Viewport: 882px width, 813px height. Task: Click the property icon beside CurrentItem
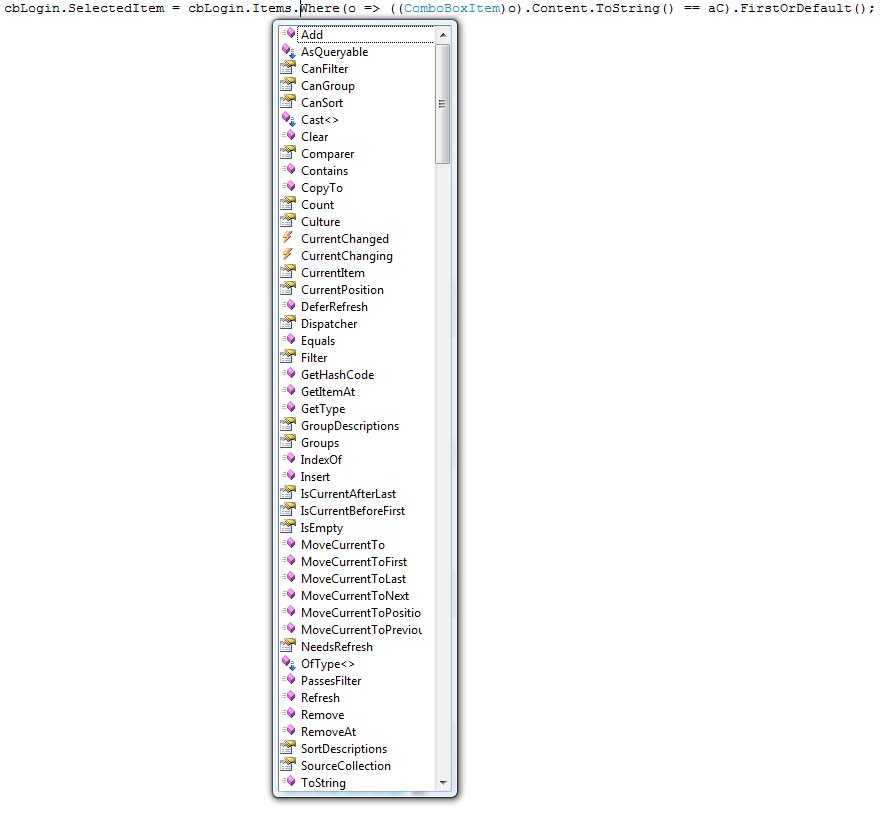click(x=289, y=272)
